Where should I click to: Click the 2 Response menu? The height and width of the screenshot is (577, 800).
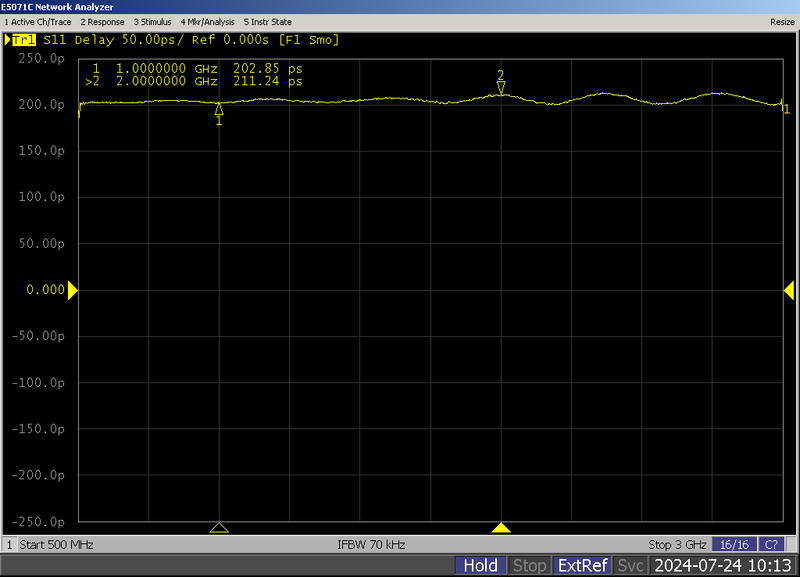point(101,21)
